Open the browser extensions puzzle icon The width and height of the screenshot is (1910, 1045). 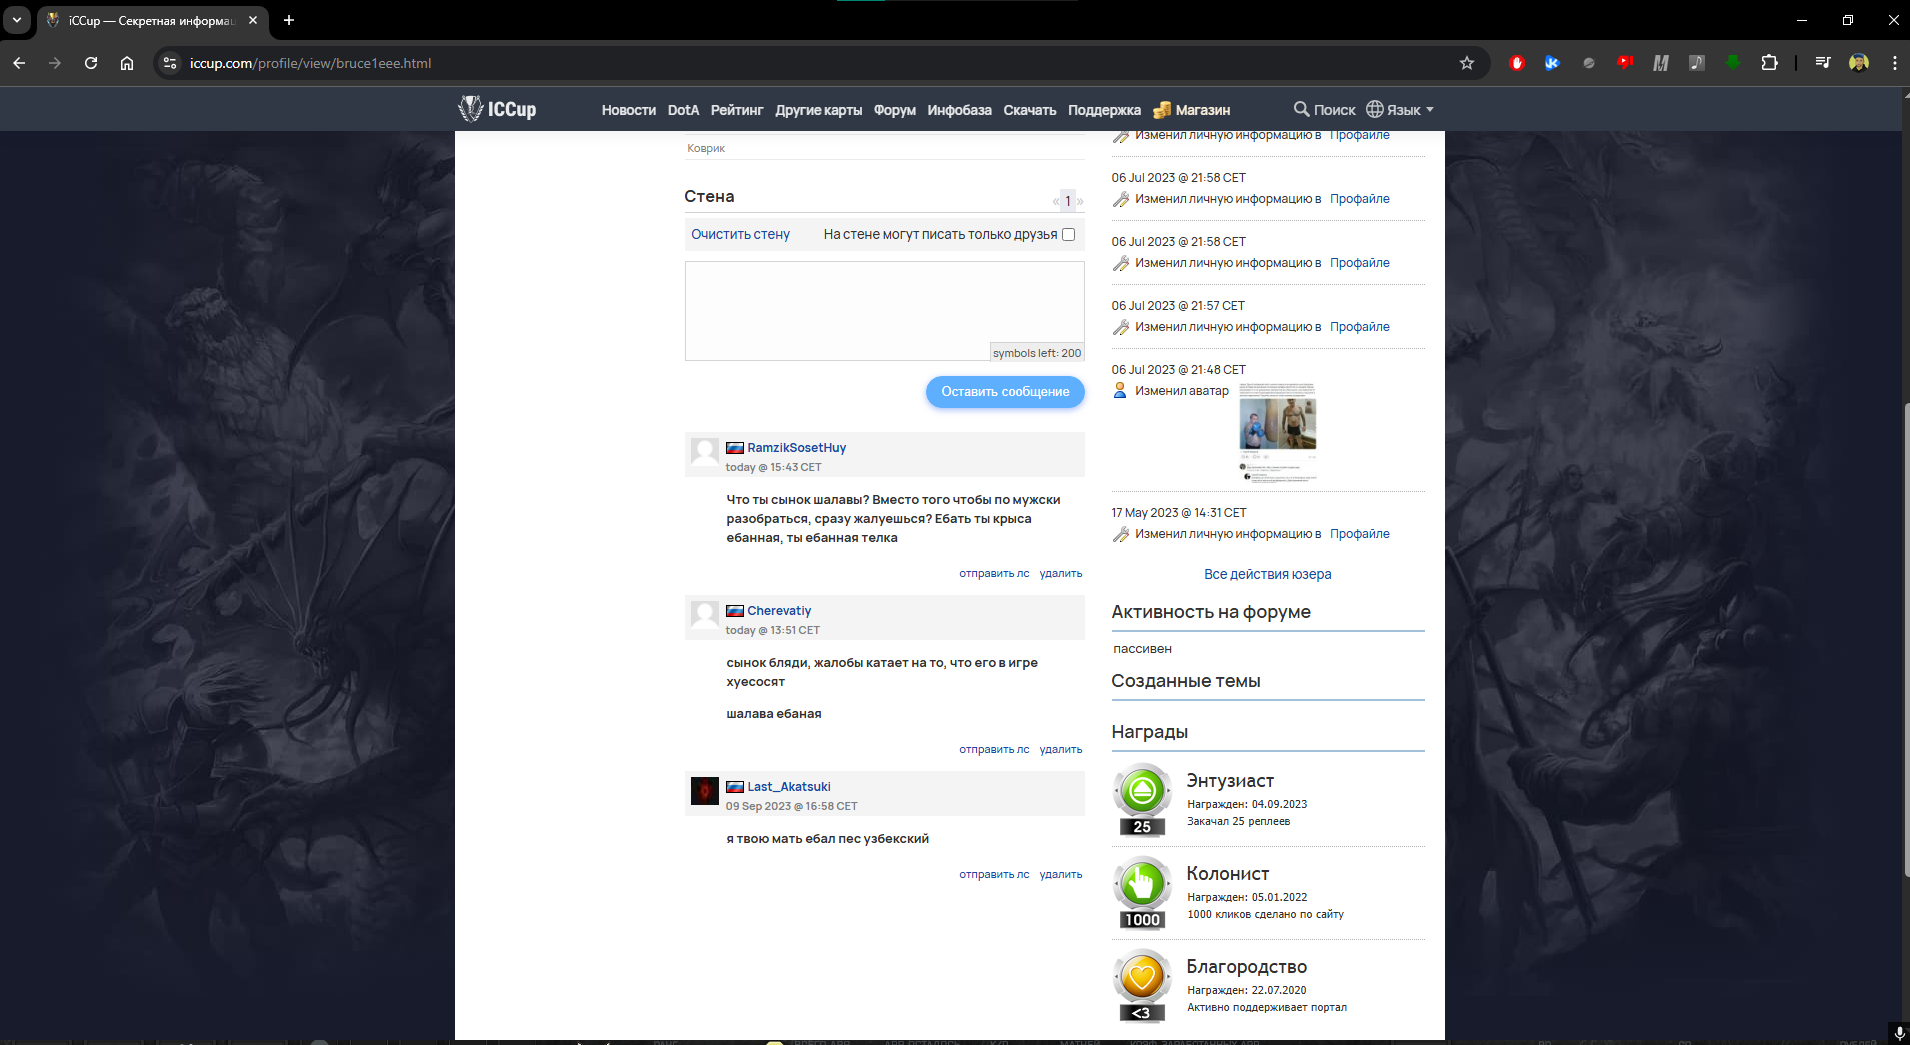click(1769, 63)
